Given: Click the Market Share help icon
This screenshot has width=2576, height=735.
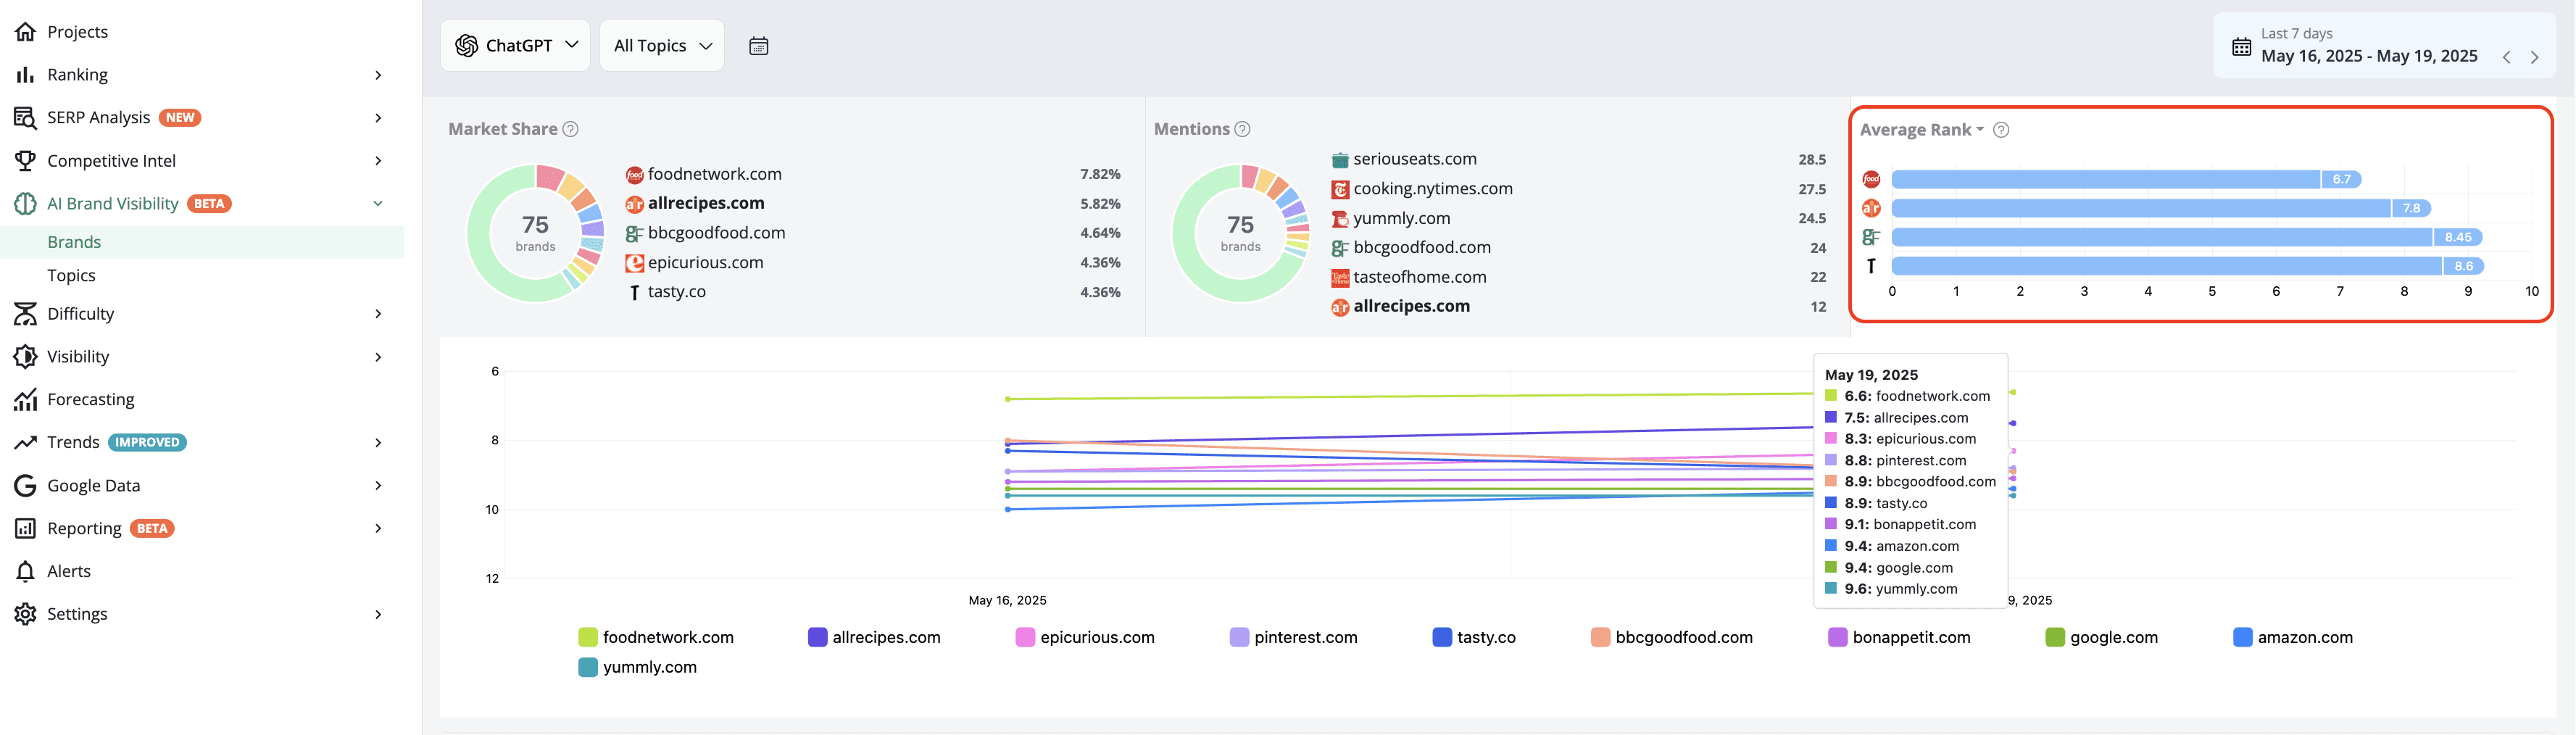Looking at the screenshot, I should click(x=570, y=129).
